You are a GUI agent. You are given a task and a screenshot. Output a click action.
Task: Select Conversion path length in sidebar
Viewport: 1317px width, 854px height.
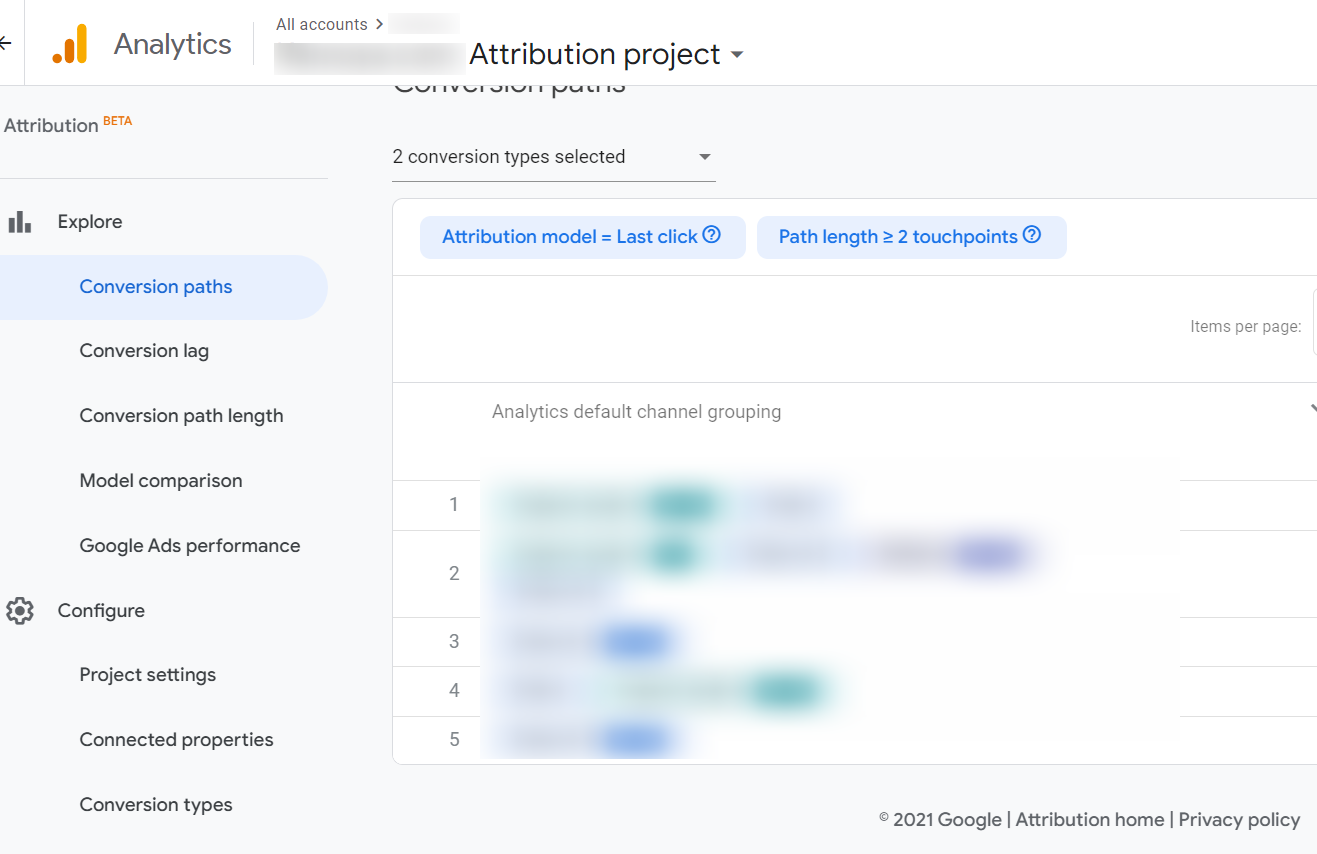pos(181,416)
